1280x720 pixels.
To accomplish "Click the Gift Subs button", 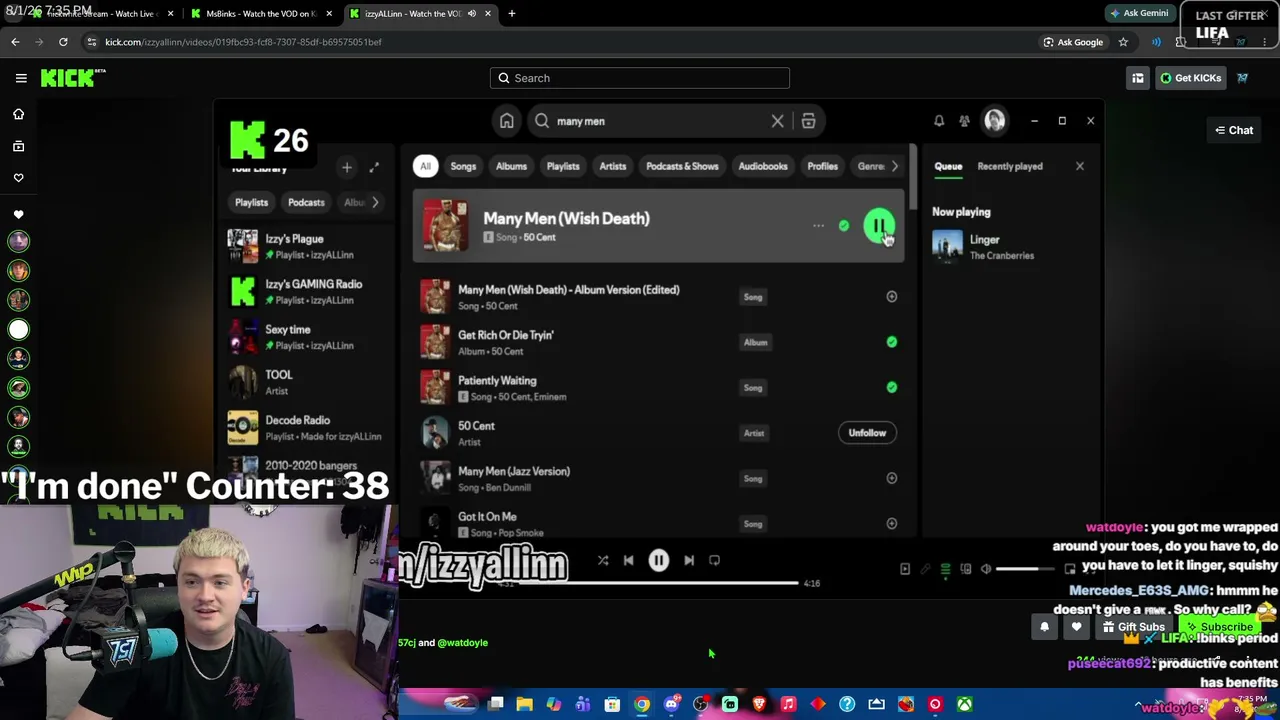I will tap(1134, 627).
